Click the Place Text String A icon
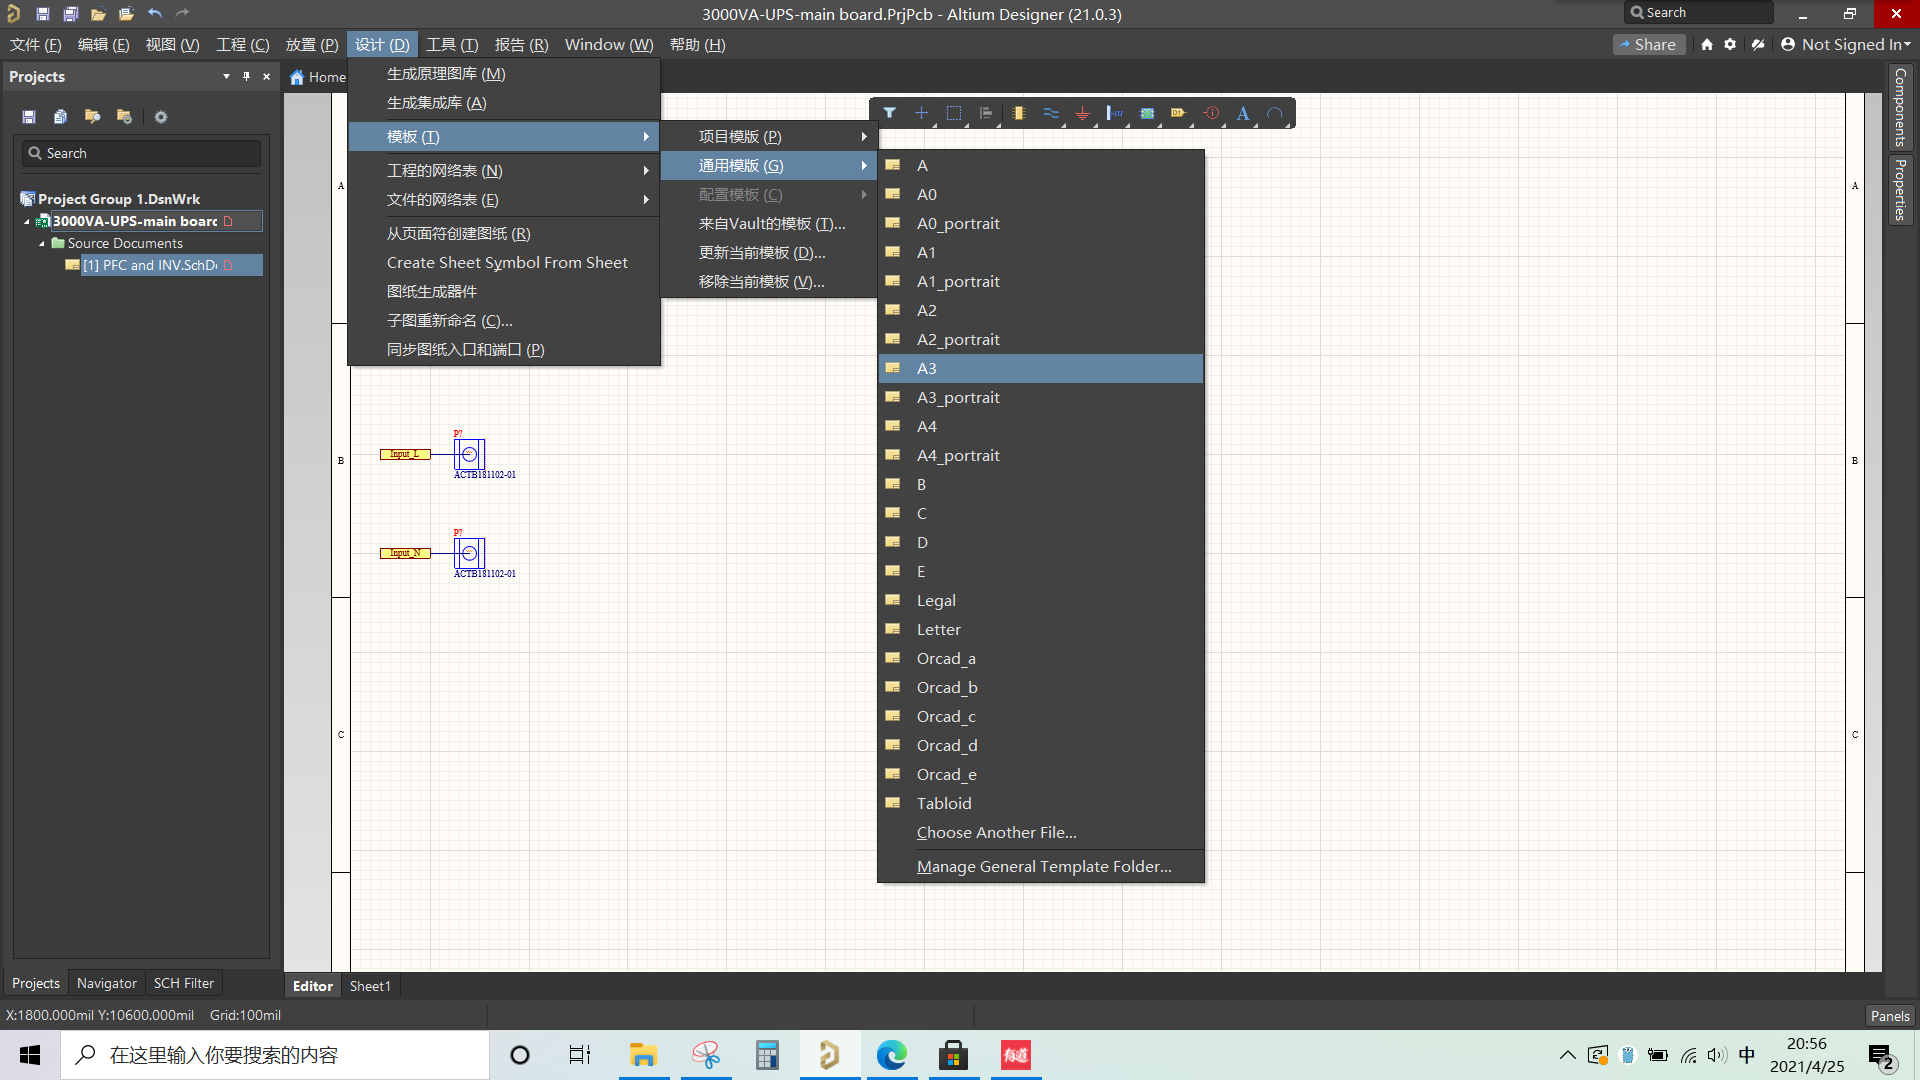Viewport: 1920px width, 1080px height. (1243, 113)
